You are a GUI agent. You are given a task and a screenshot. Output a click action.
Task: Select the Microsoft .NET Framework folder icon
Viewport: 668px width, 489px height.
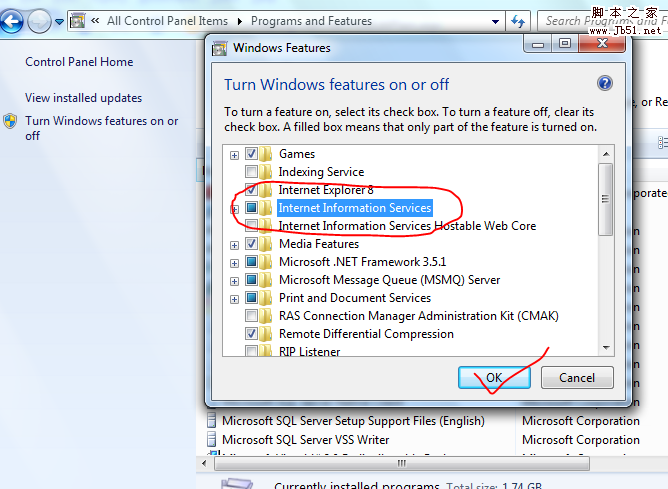click(x=265, y=262)
